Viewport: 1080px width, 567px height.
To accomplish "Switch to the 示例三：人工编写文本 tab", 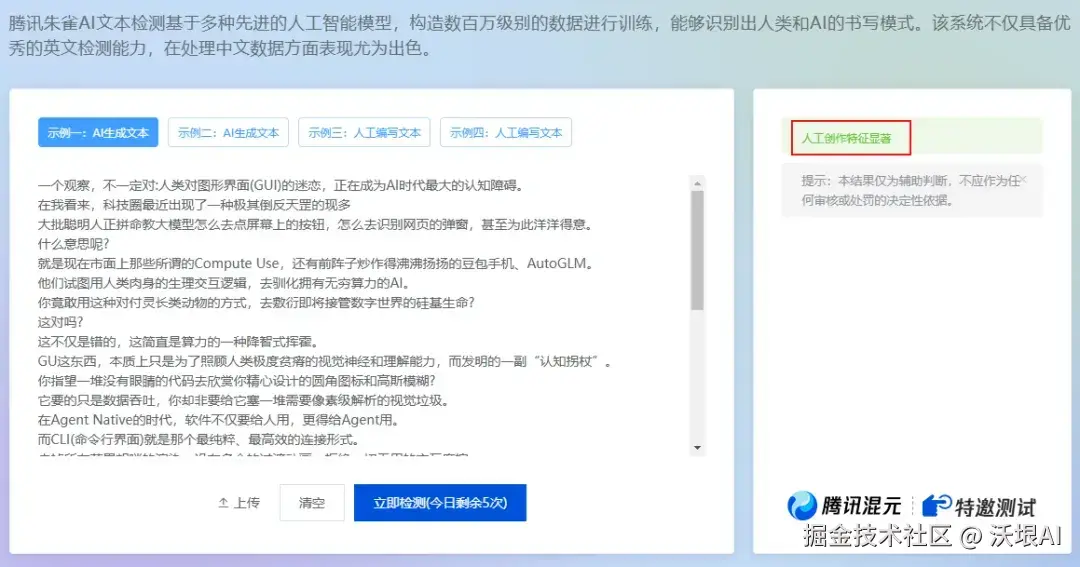I will pyautogui.click(x=364, y=132).
